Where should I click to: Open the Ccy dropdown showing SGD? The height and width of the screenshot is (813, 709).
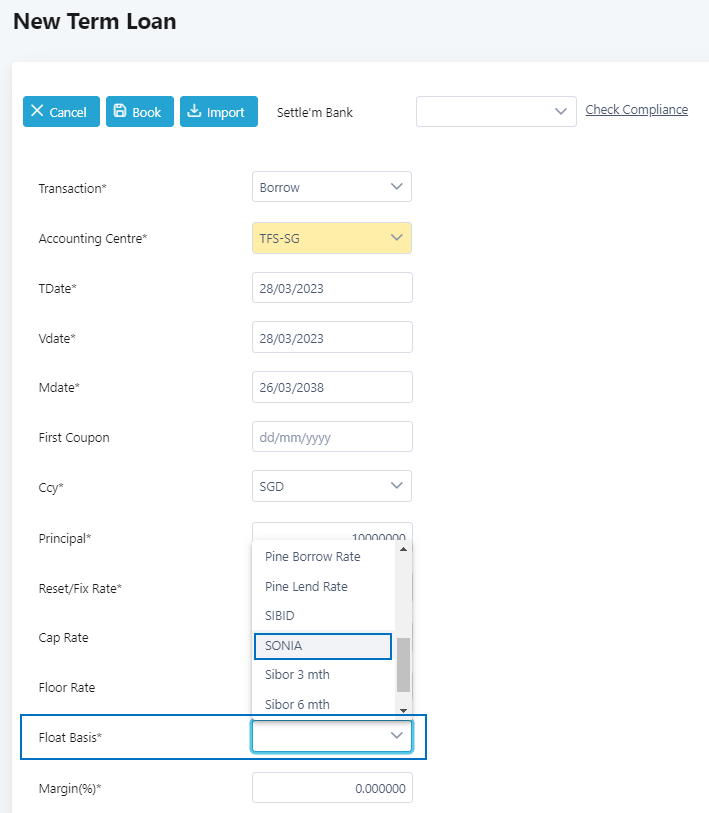click(x=331, y=487)
